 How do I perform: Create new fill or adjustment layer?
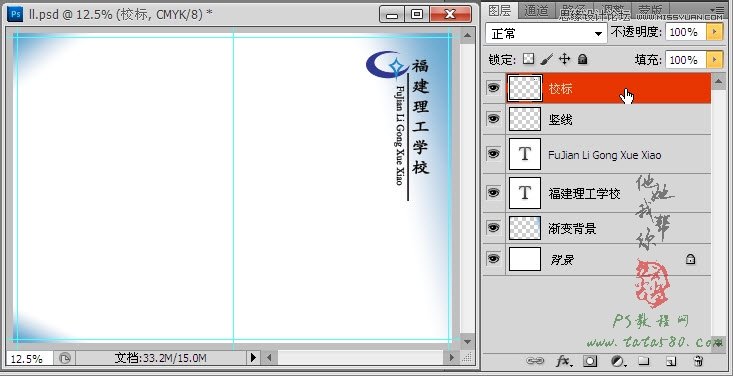tap(619, 361)
